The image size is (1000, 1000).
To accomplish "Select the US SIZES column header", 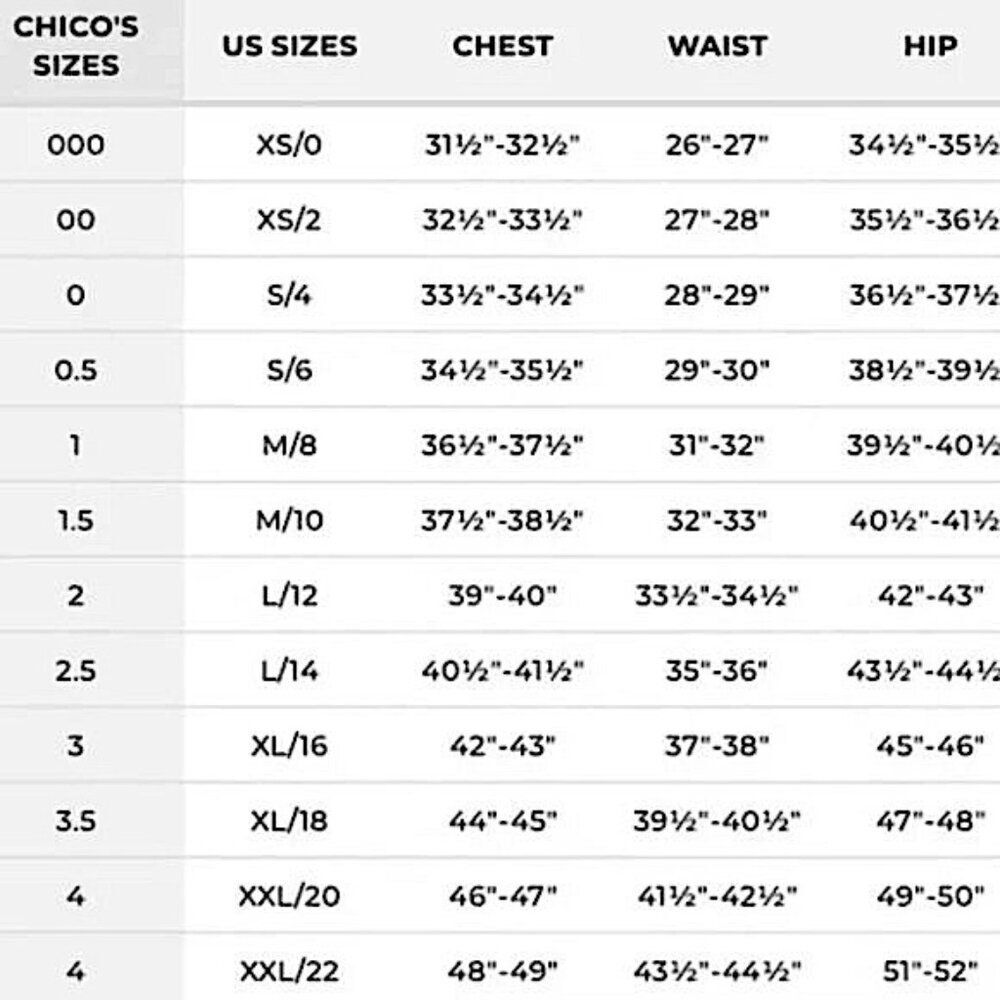I will [290, 46].
